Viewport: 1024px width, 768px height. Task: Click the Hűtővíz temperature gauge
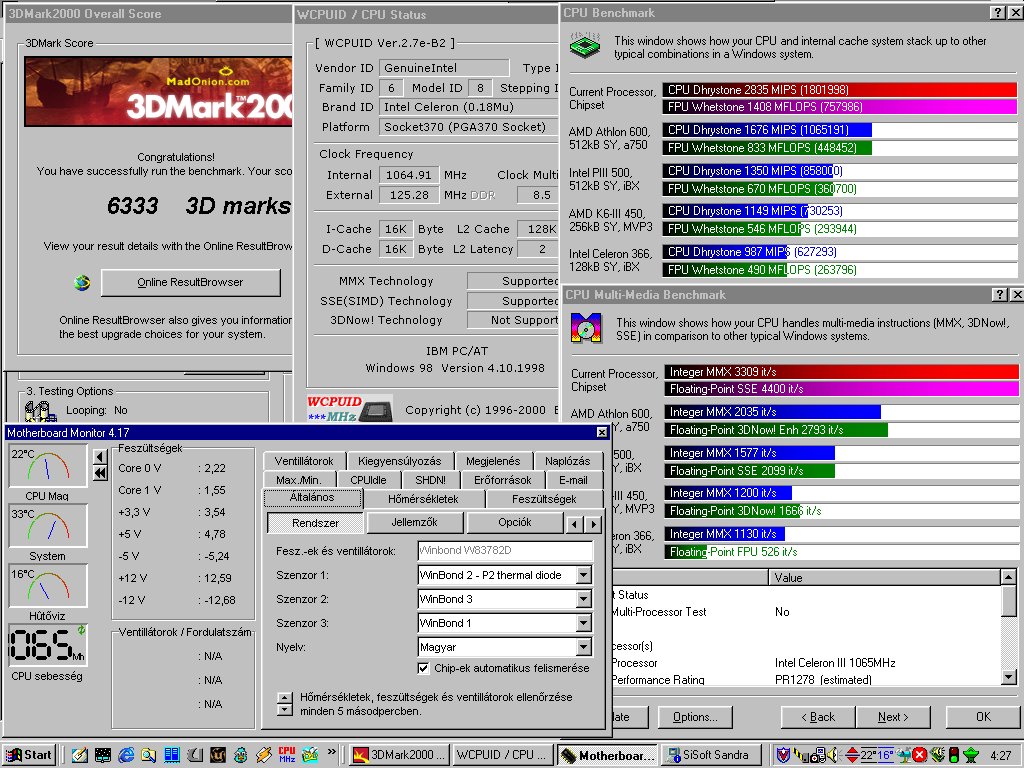point(48,586)
